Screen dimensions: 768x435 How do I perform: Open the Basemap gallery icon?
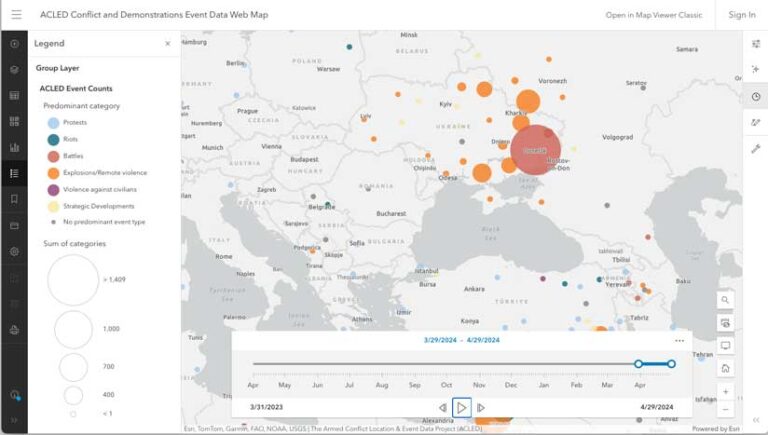click(14, 121)
